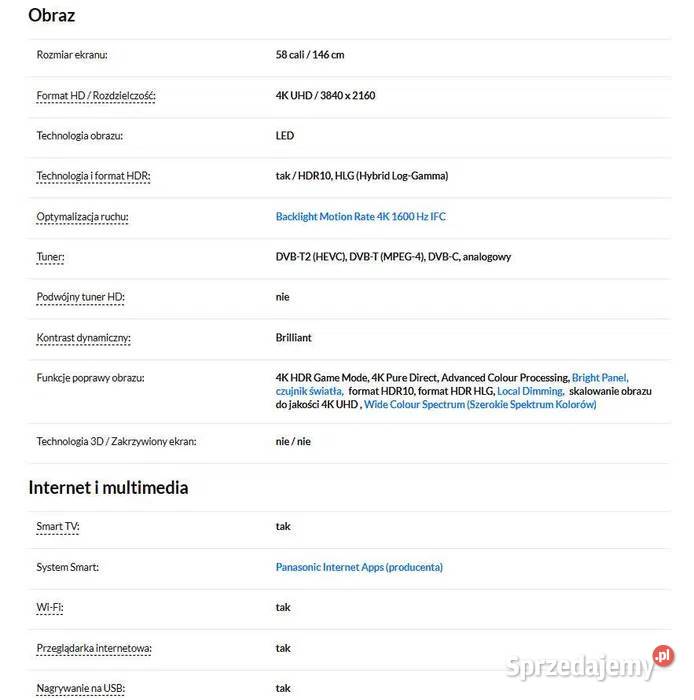Image resolution: width=694 pixels, height=700 pixels.
Task: Click the Internet i multimedia heading
Action: (108, 487)
